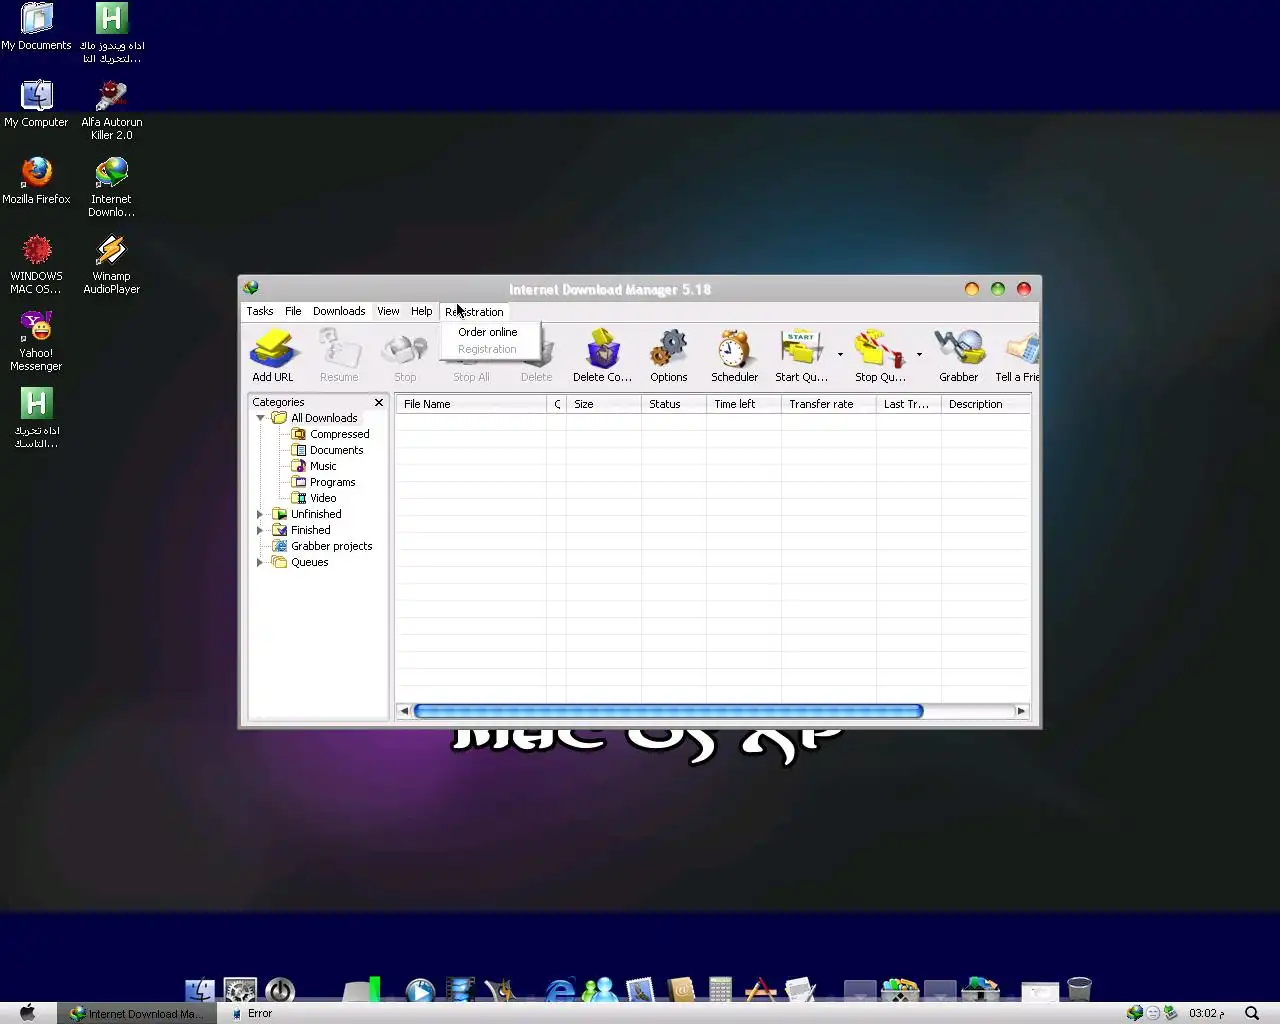Launch Yahoo! Messenger desktop icon
This screenshot has width=1280, height=1024.
[x=36, y=341]
